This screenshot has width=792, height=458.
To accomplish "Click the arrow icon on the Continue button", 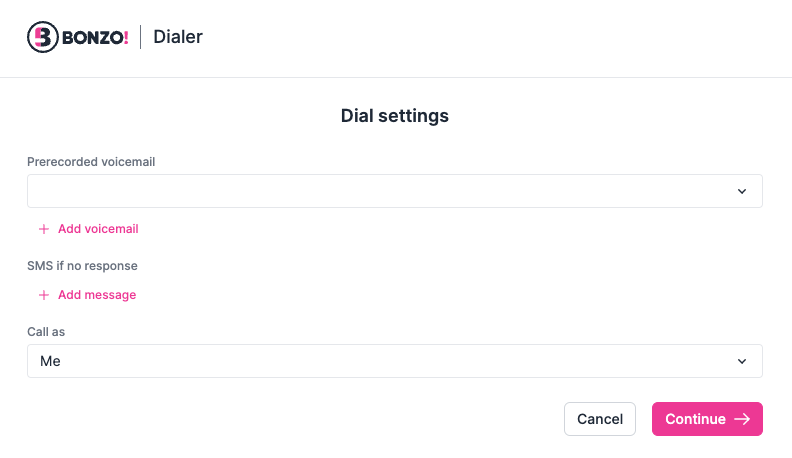I will [742, 419].
